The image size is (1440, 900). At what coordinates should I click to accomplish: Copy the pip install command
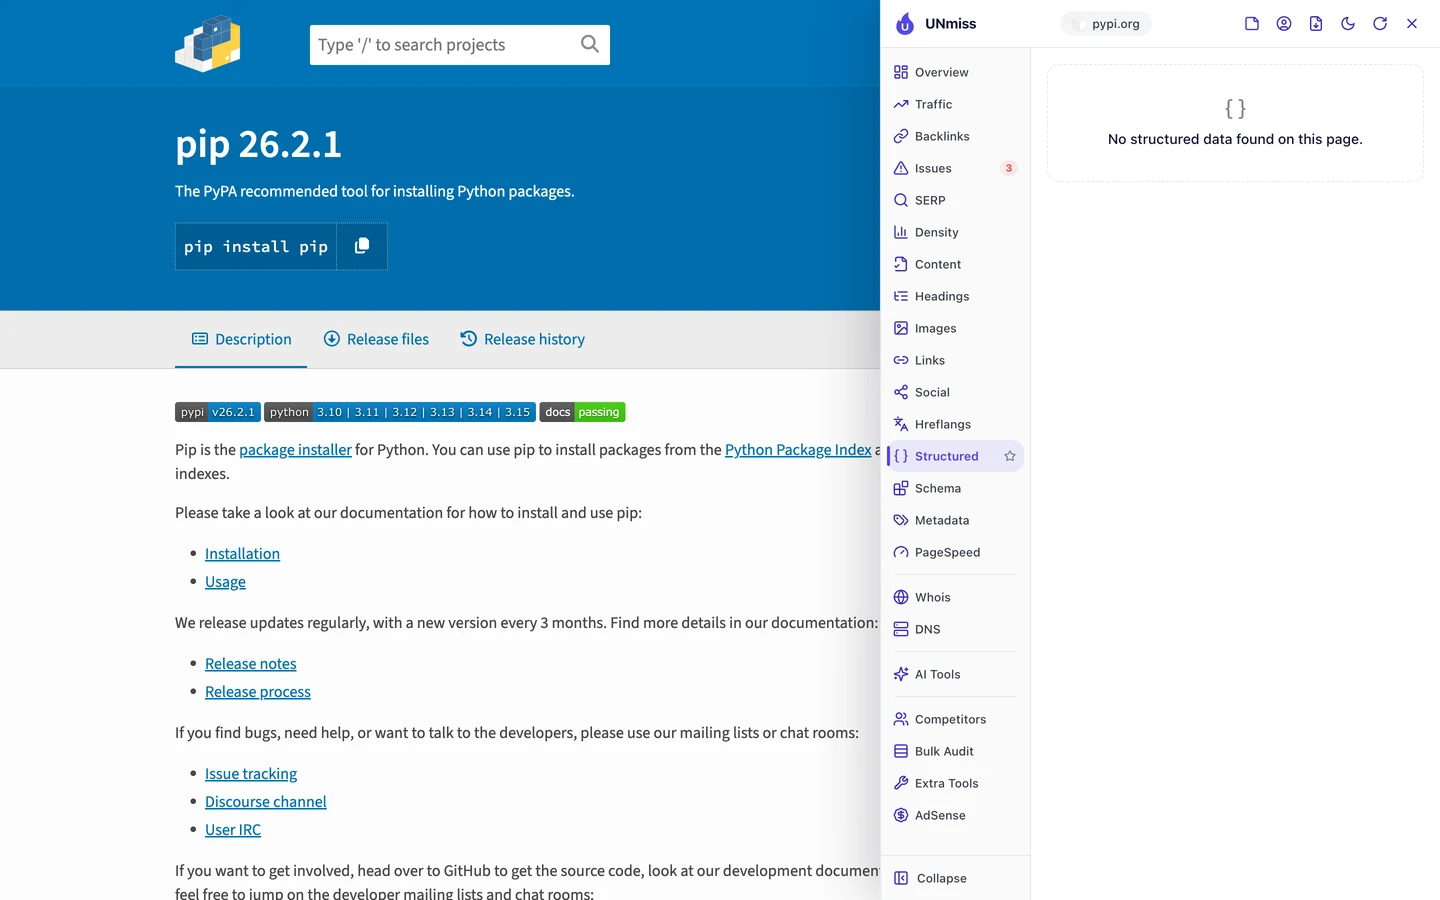362,246
